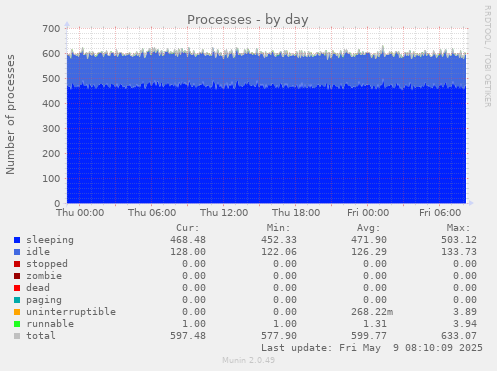Click the 'Thu 00:00' x-axis label
The width and height of the screenshot is (497, 371).
(x=80, y=213)
